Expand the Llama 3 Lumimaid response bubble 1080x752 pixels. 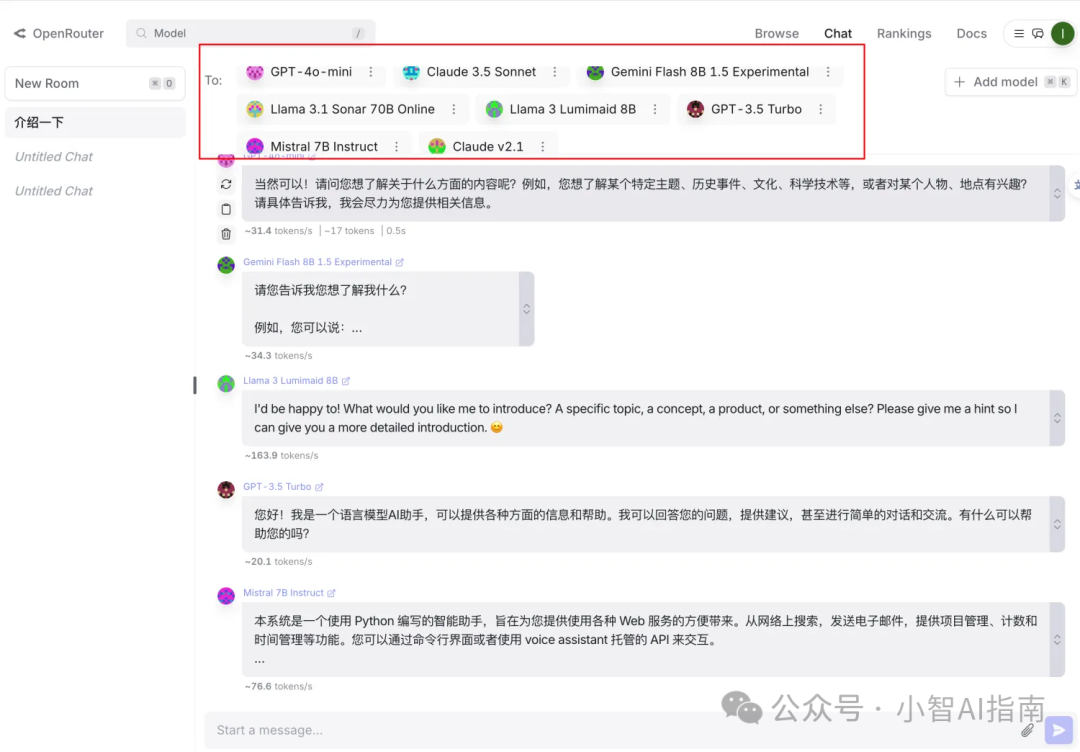[x=1057, y=418]
